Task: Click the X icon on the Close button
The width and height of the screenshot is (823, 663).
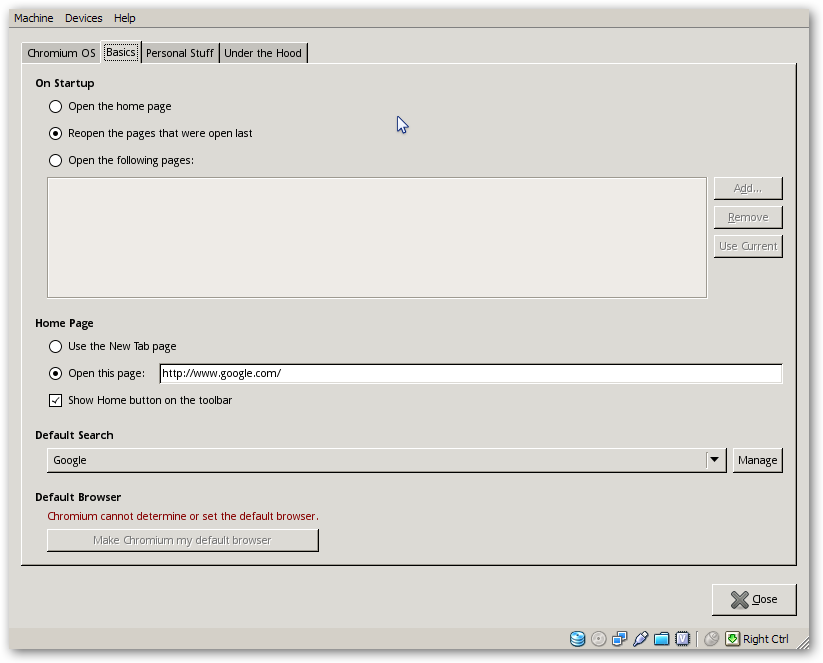Action: point(740,599)
